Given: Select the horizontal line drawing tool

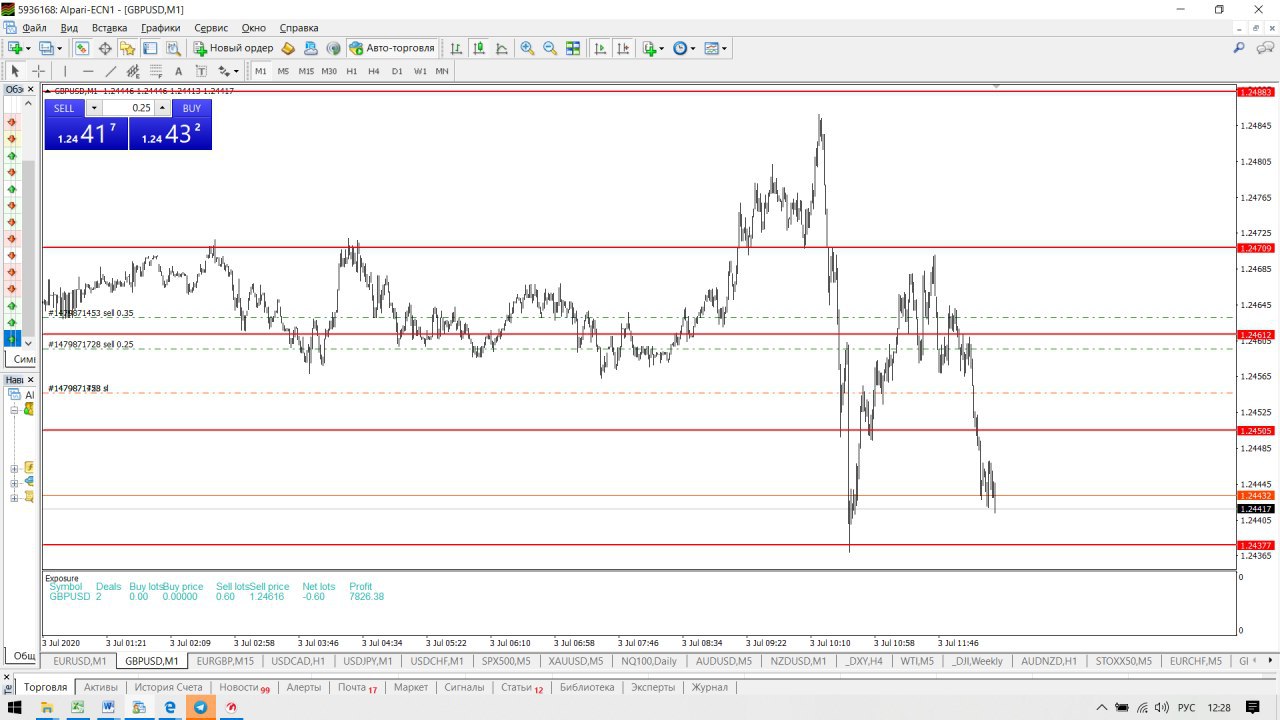Looking at the screenshot, I should click(88, 71).
